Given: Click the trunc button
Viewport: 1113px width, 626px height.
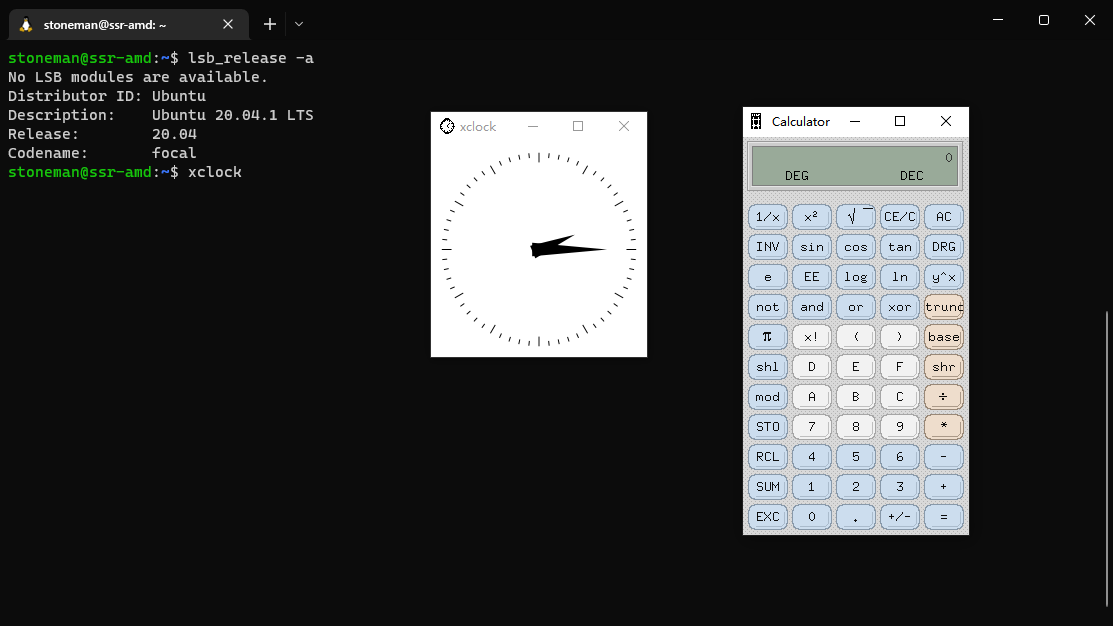Looking at the screenshot, I should point(943,307).
